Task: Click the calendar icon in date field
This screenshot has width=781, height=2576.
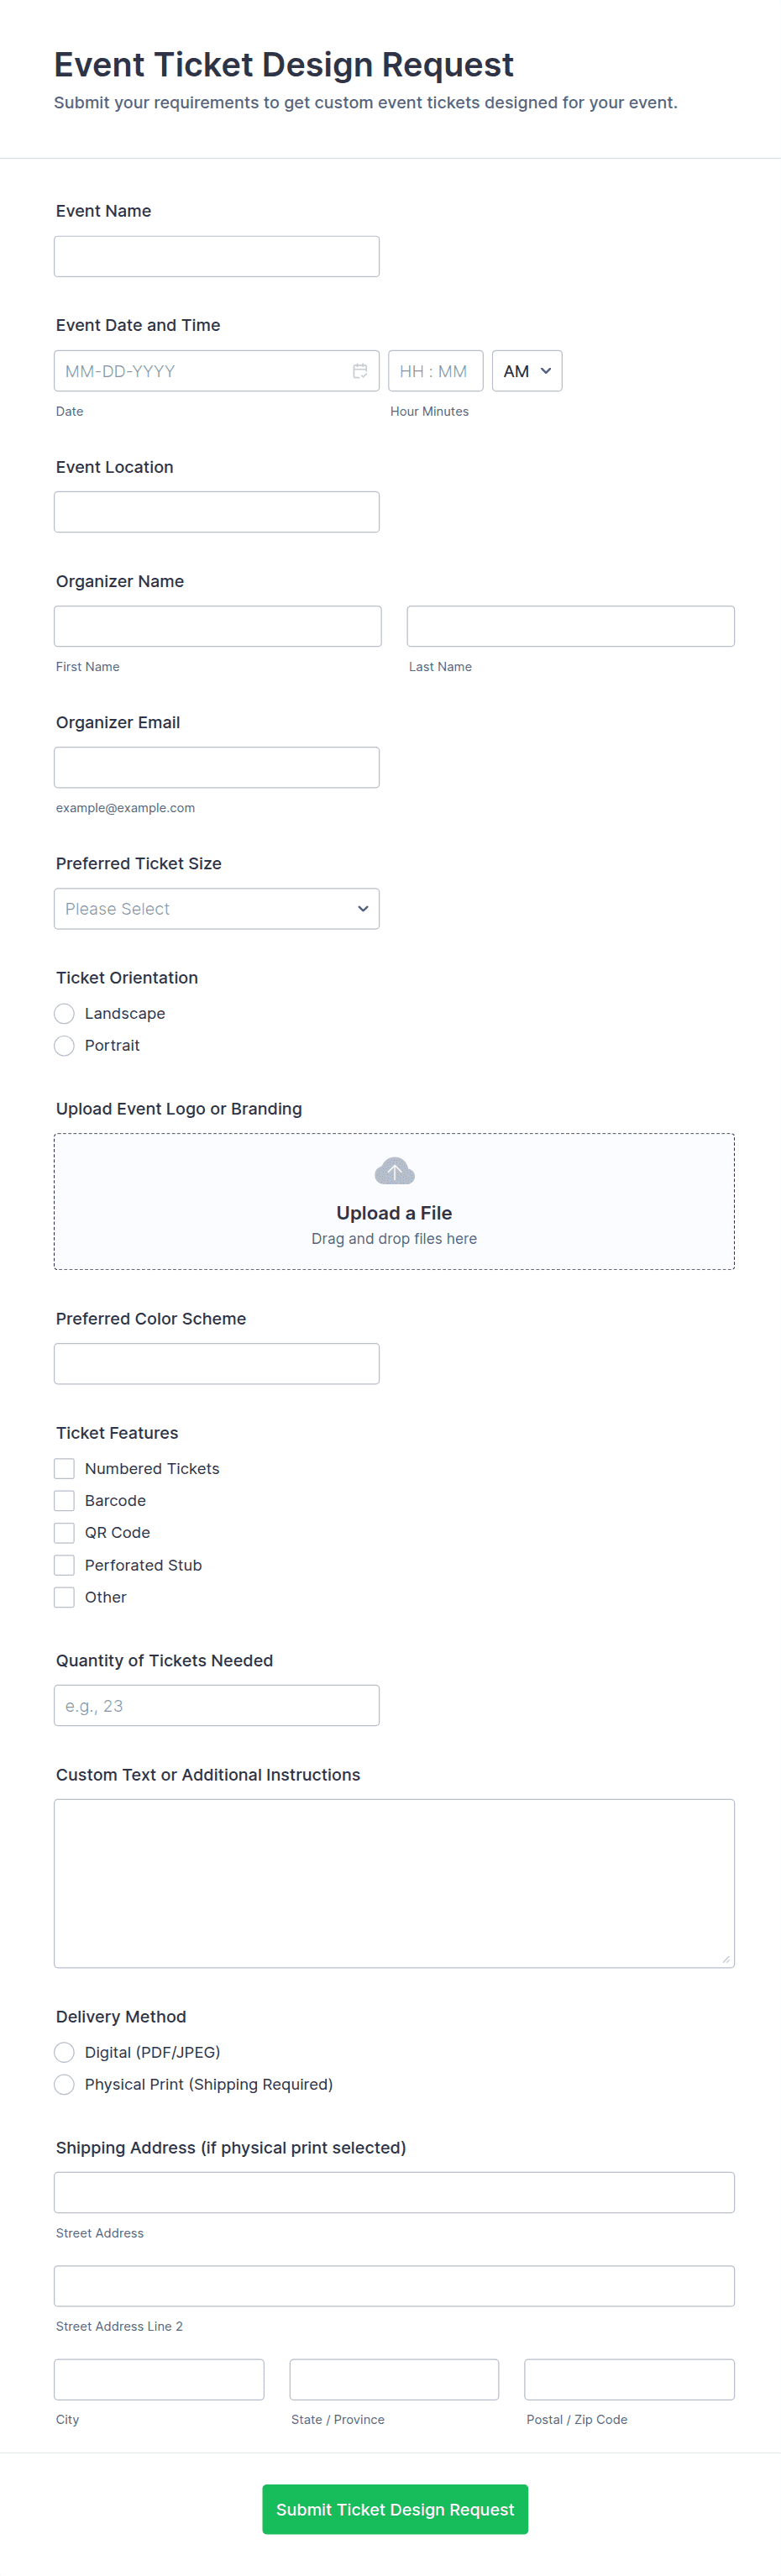Action: click(360, 371)
